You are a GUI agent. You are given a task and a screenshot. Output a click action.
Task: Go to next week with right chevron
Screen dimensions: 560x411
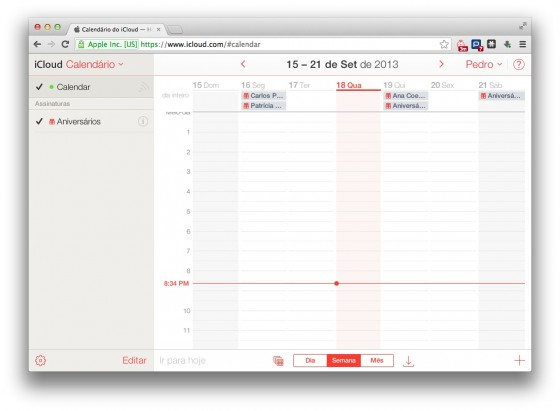coord(441,64)
